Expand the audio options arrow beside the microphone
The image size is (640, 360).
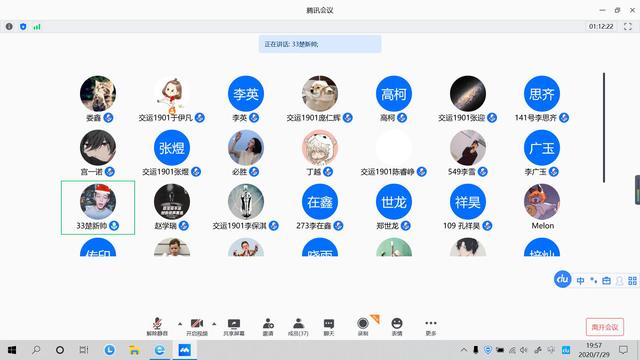point(180,324)
